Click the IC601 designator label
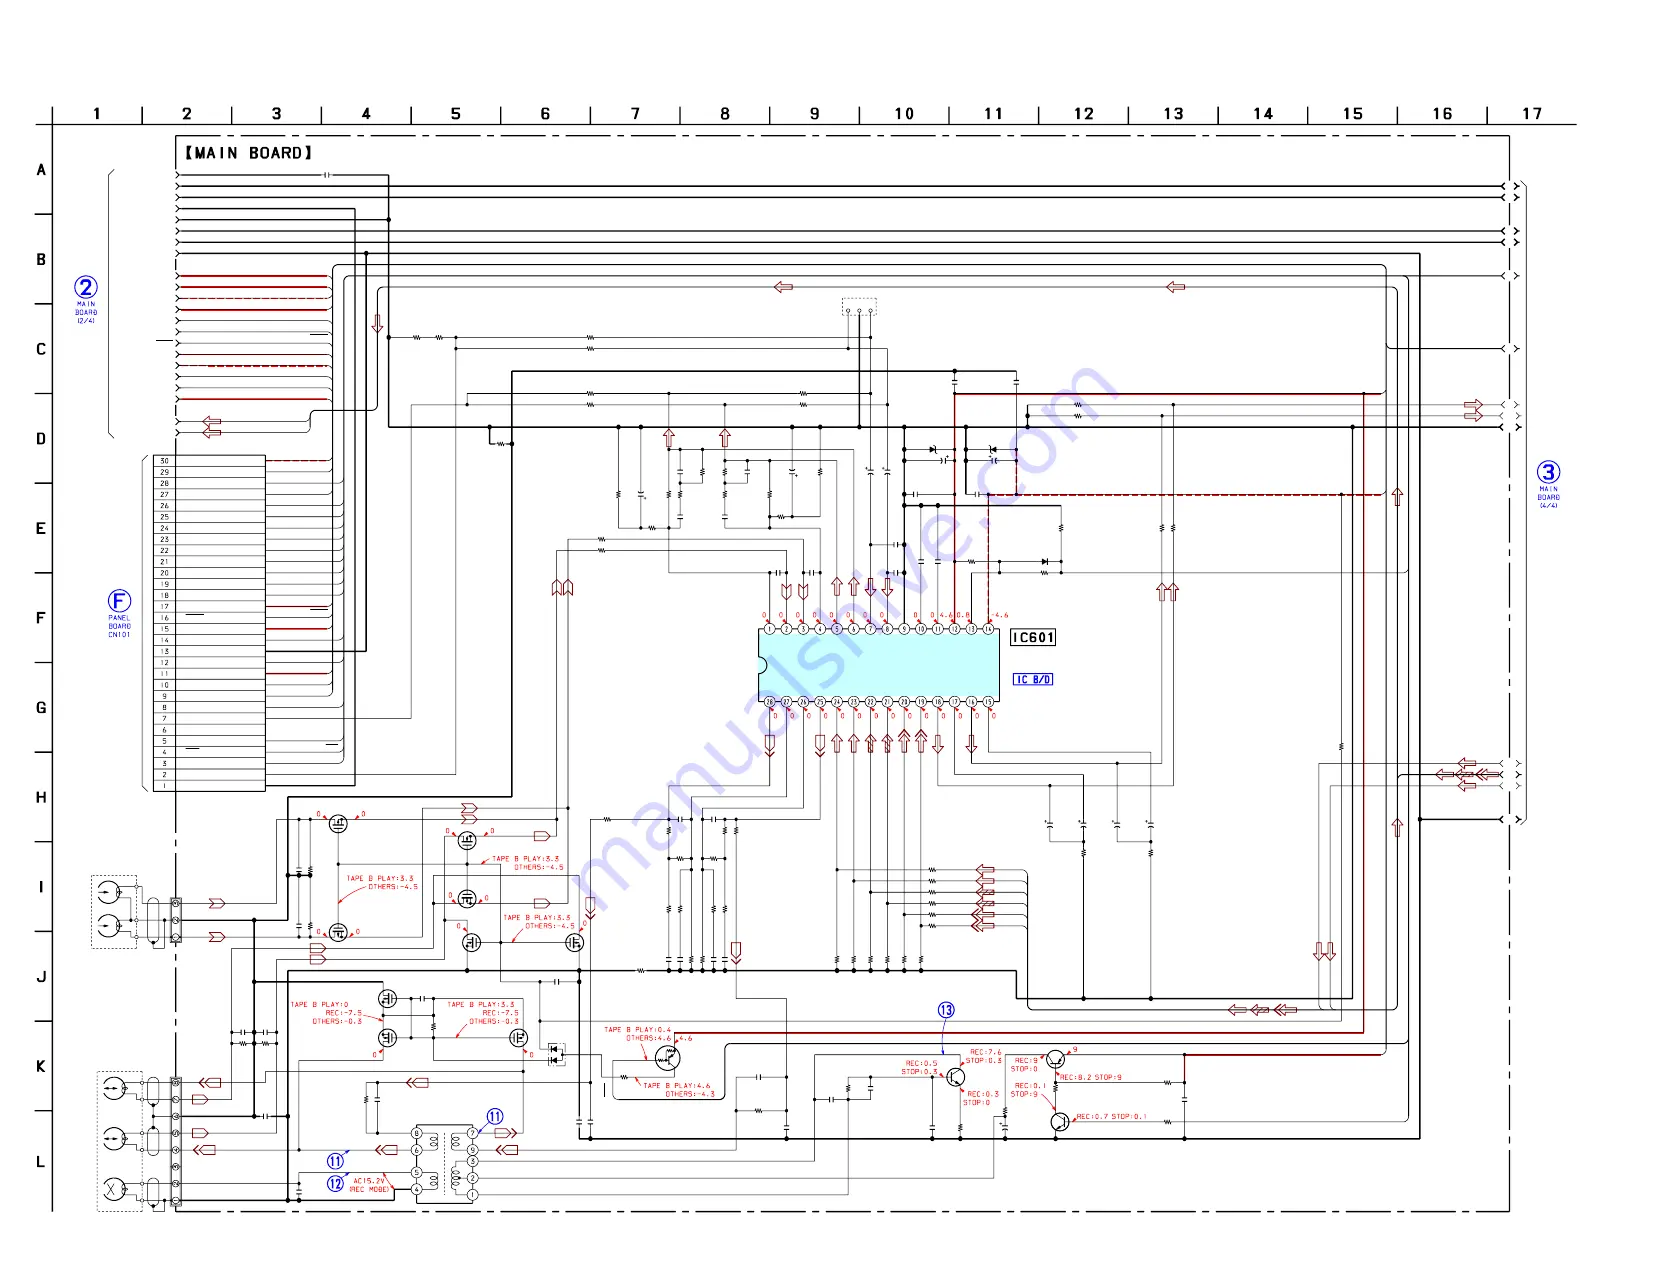Viewport: 1680px width, 1263px height. coord(1033,638)
